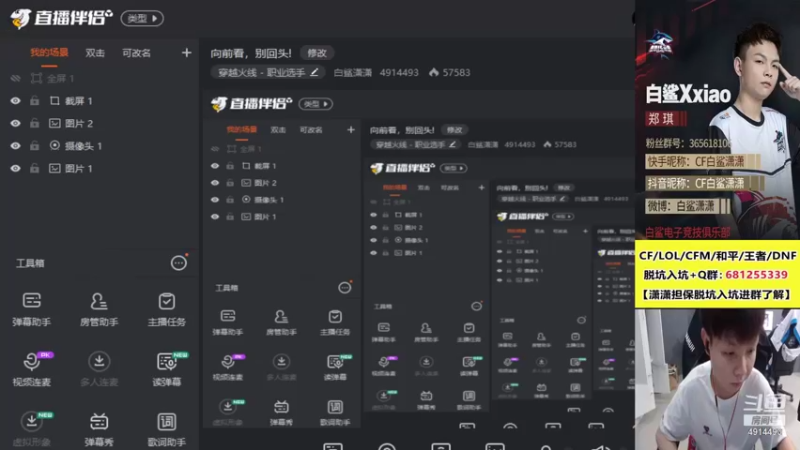Hide the 图片 2 layer
This screenshot has height=450, width=800.
coord(15,123)
